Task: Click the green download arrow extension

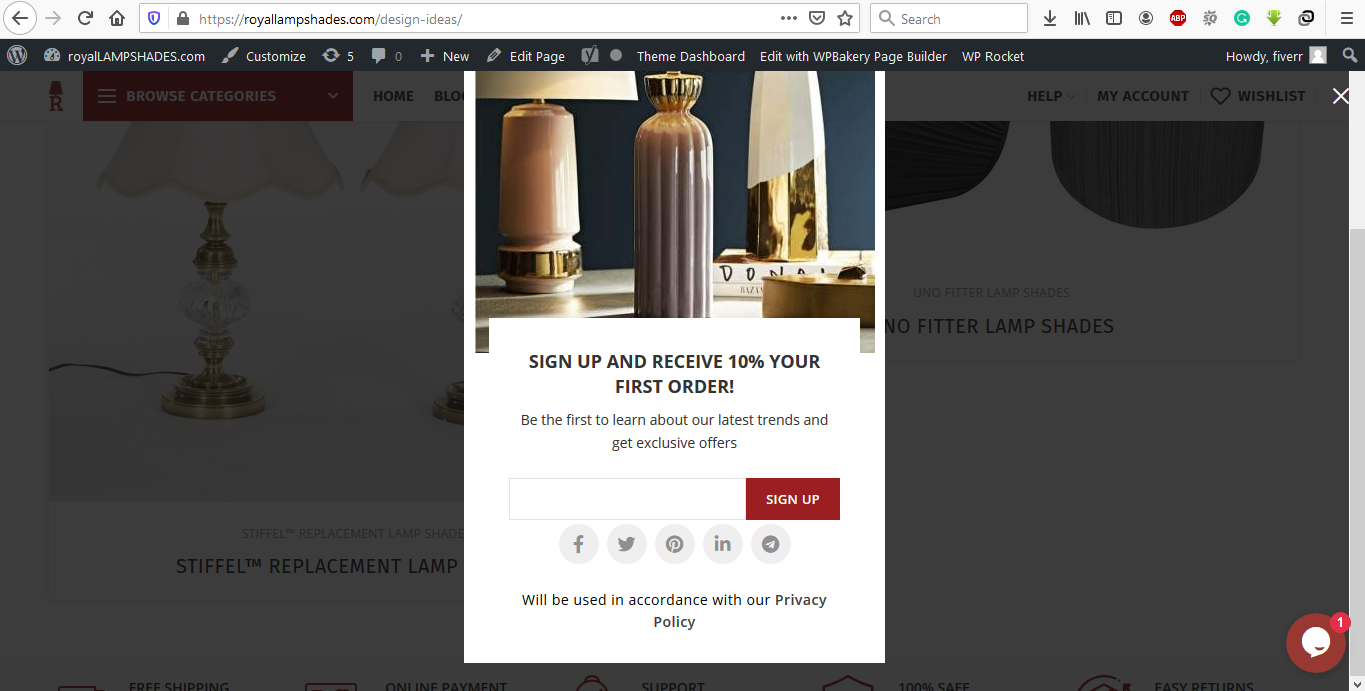Action: (1274, 18)
